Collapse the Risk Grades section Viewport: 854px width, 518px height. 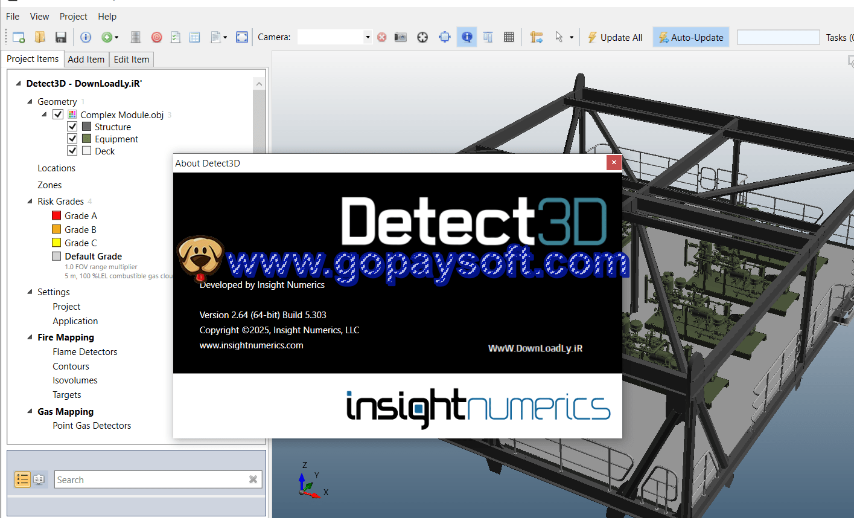click(30, 202)
